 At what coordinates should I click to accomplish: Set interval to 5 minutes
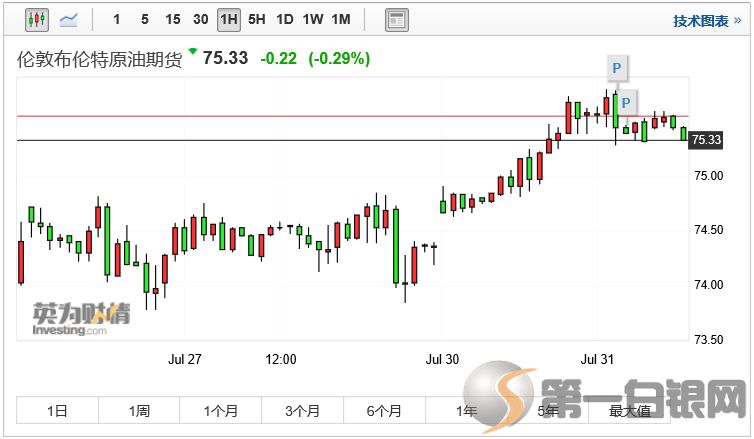[145, 20]
